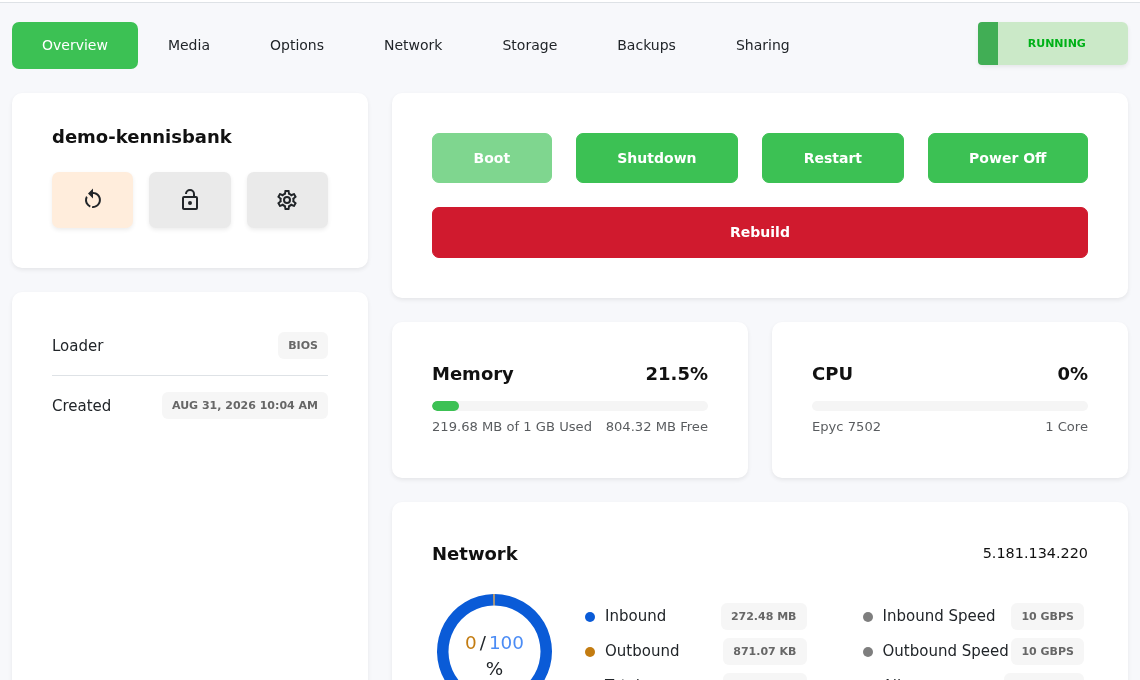The image size is (1140, 680).
Task: Click the Inbound Speed 10 GBPS badge
Action: [1047, 616]
